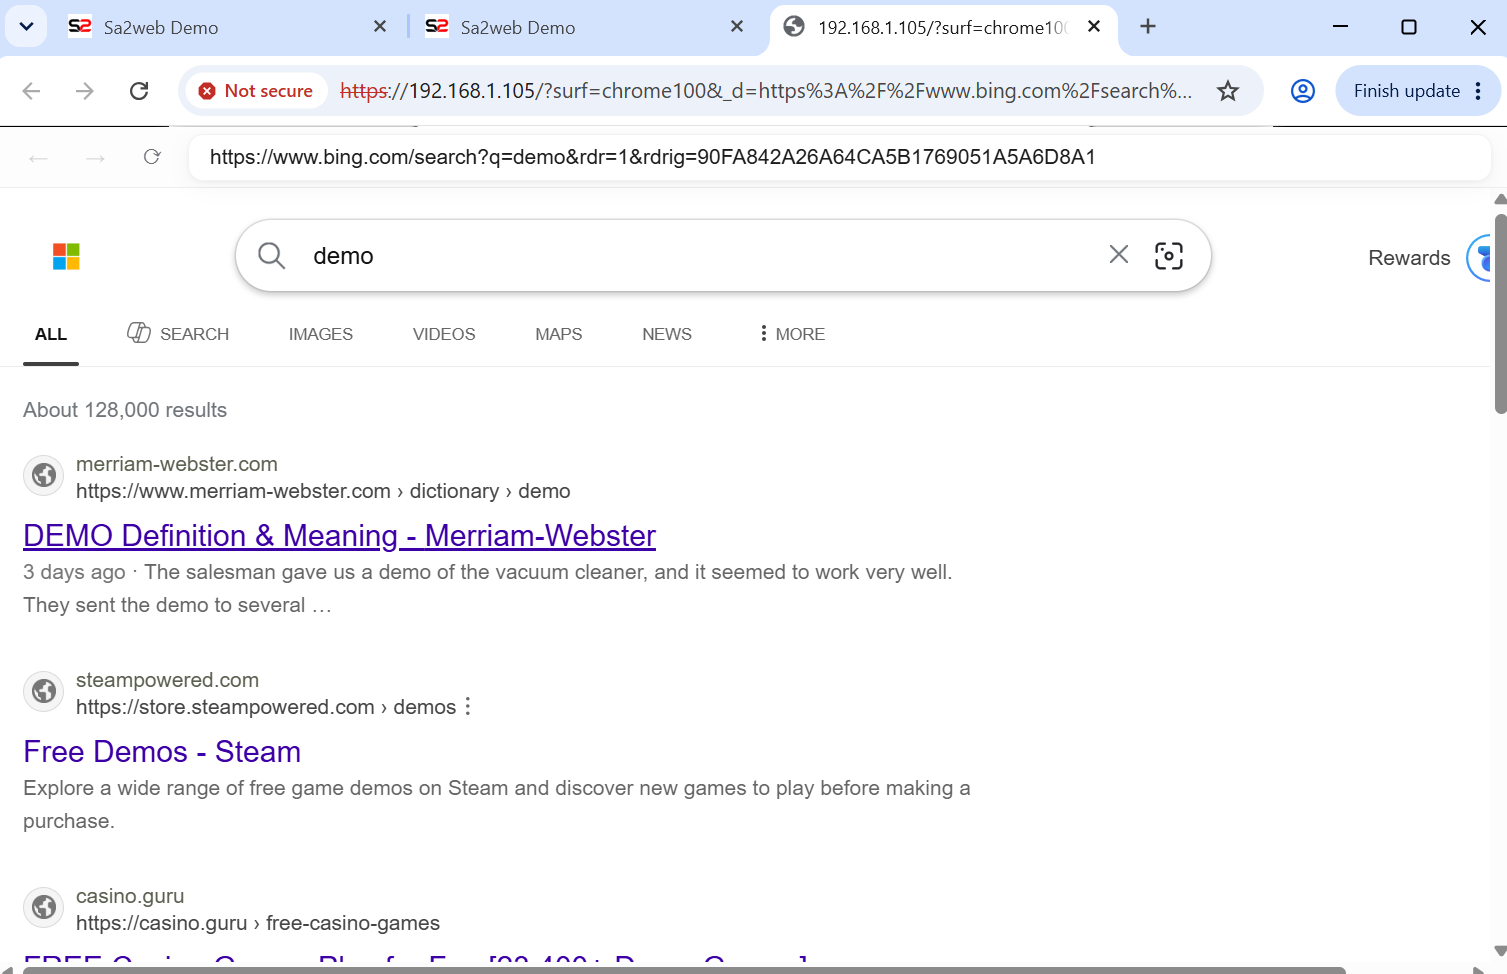
Task: Close the second Sa2web Demo tab
Action: click(x=737, y=27)
